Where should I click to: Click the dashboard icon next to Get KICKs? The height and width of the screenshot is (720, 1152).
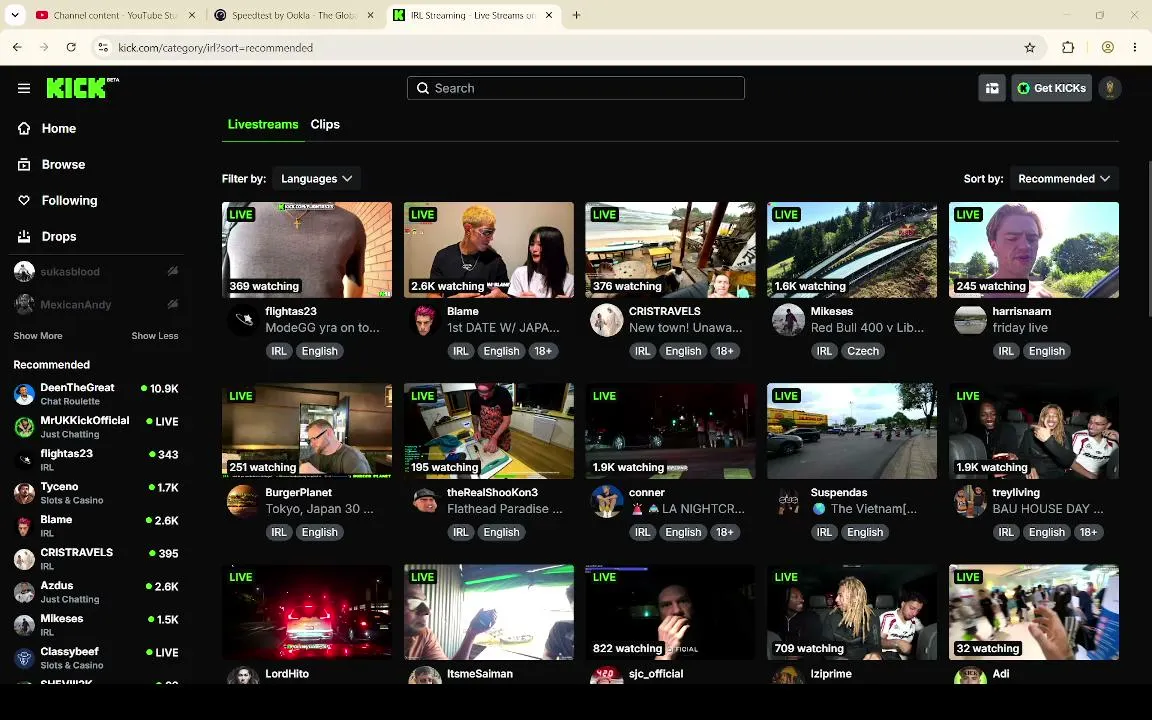tap(992, 88)
